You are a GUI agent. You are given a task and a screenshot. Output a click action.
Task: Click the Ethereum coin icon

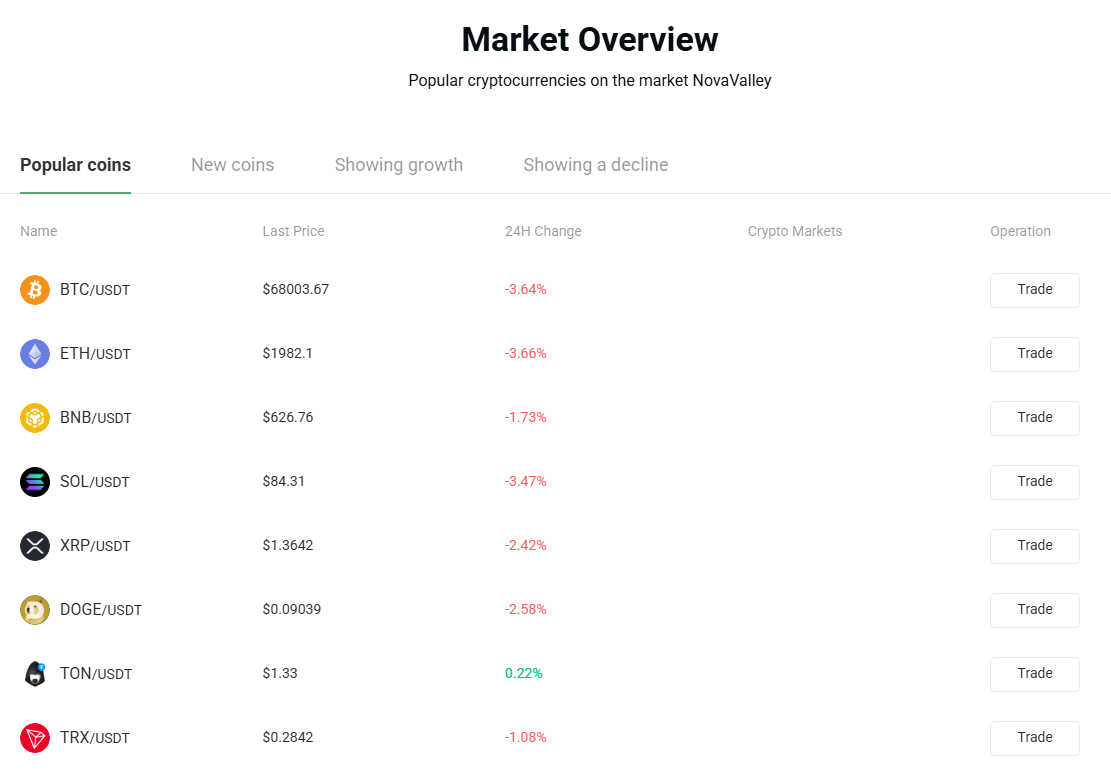point(35,354)
